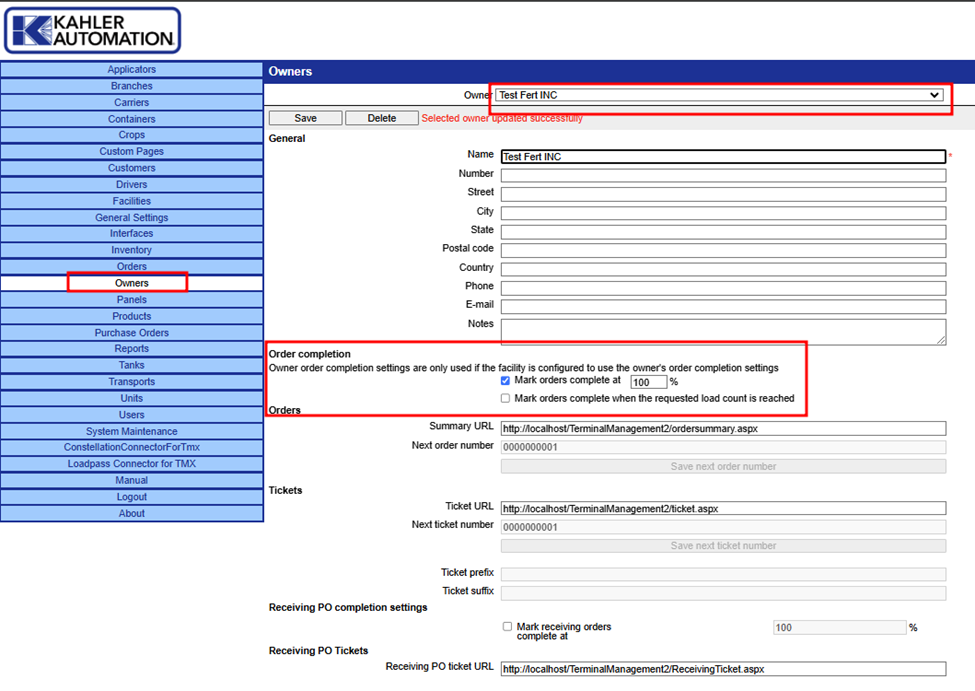Click inside the Notes text area

(723, 332)
